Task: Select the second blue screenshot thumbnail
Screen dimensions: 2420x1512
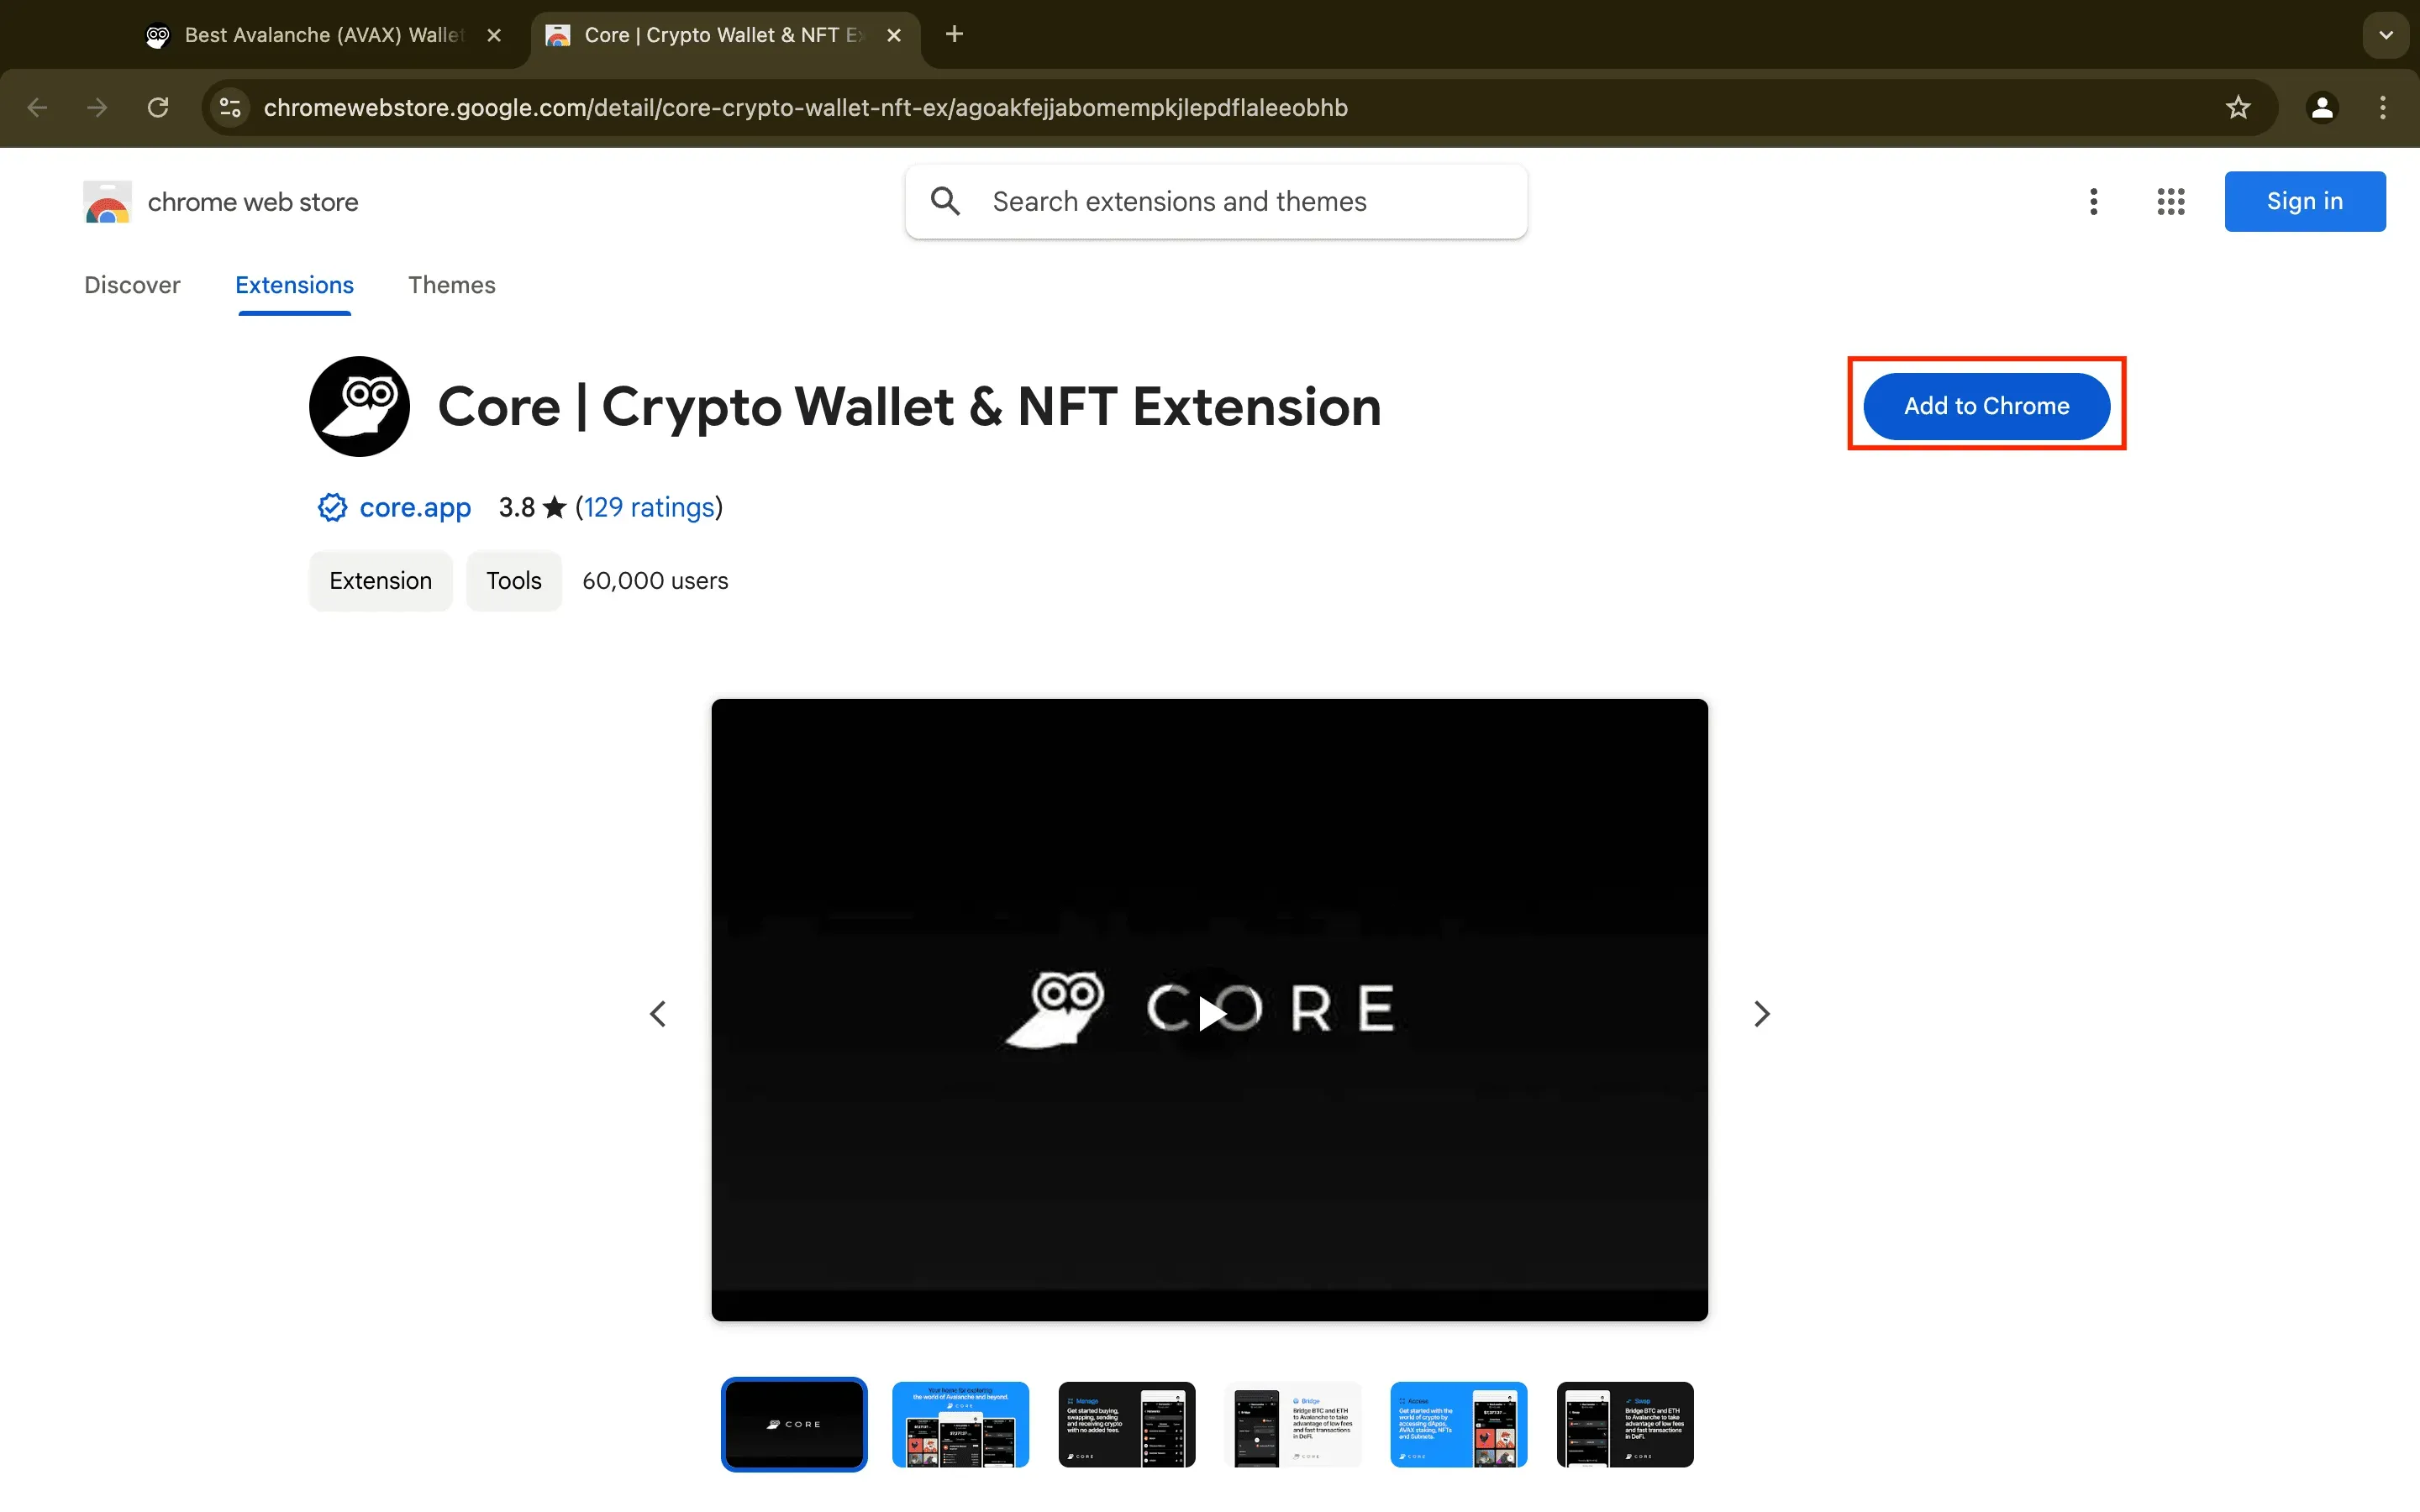Action: 960,1424
